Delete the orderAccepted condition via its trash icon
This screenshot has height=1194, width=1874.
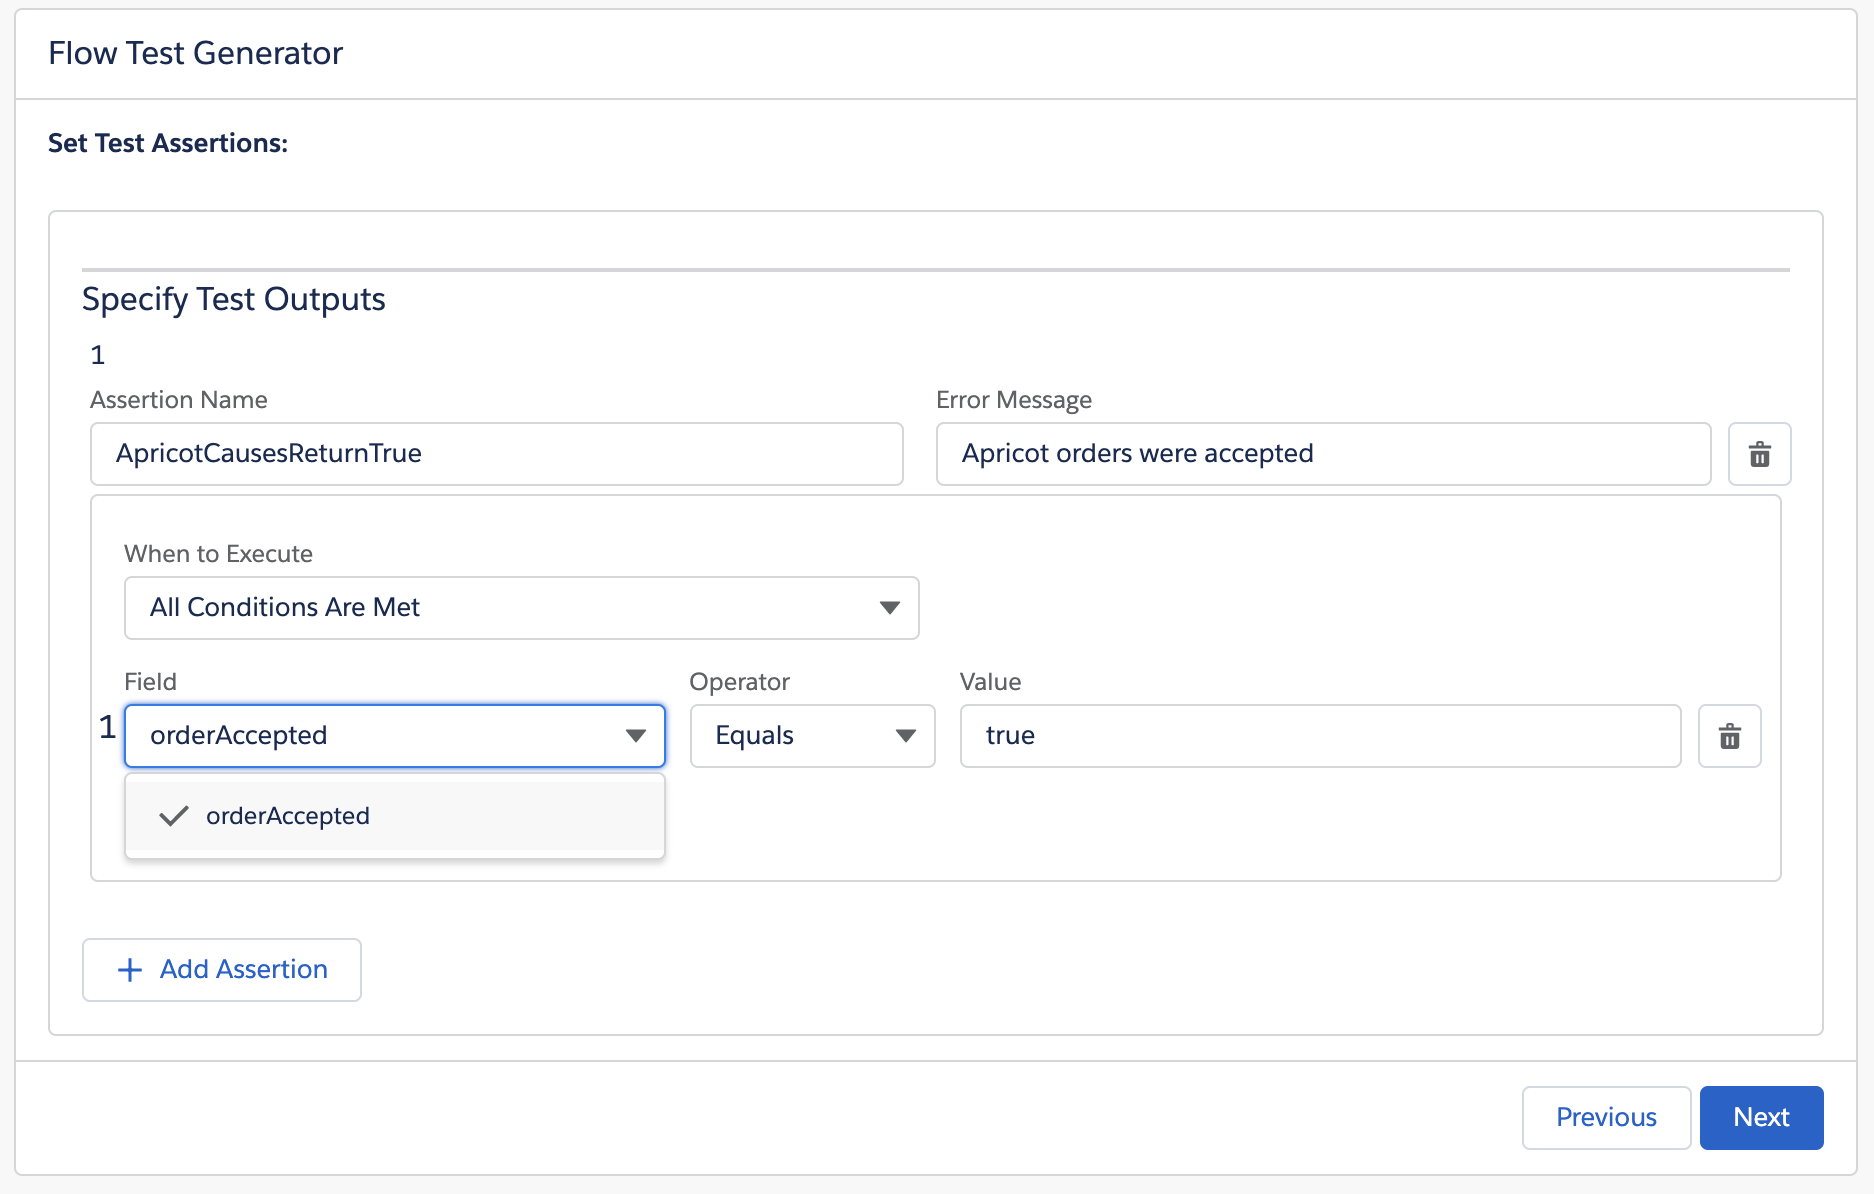click(1729, 736)
